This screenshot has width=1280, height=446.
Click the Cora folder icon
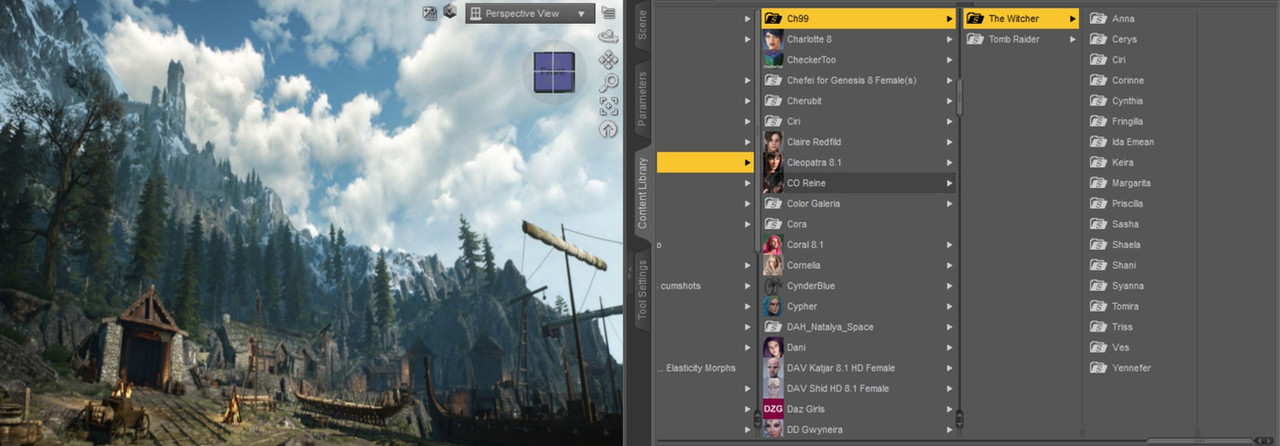click(x=772, y=224)
